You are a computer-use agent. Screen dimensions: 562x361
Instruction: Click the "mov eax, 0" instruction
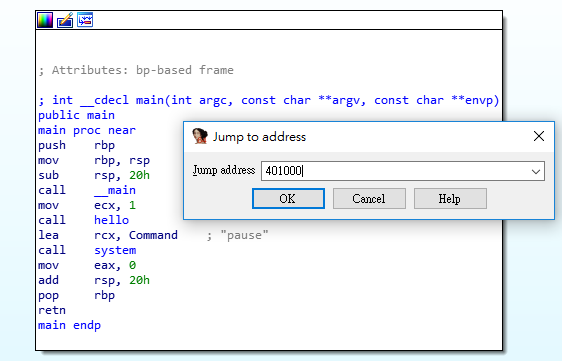[87, 265]
